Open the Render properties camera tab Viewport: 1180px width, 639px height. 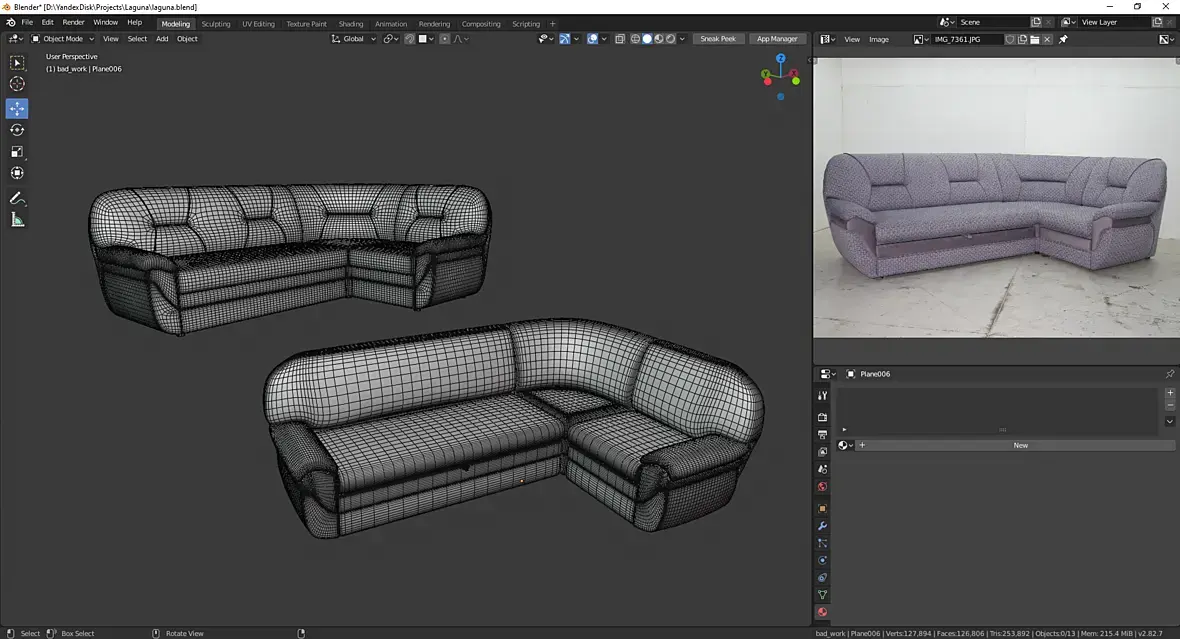coord(822,417)
